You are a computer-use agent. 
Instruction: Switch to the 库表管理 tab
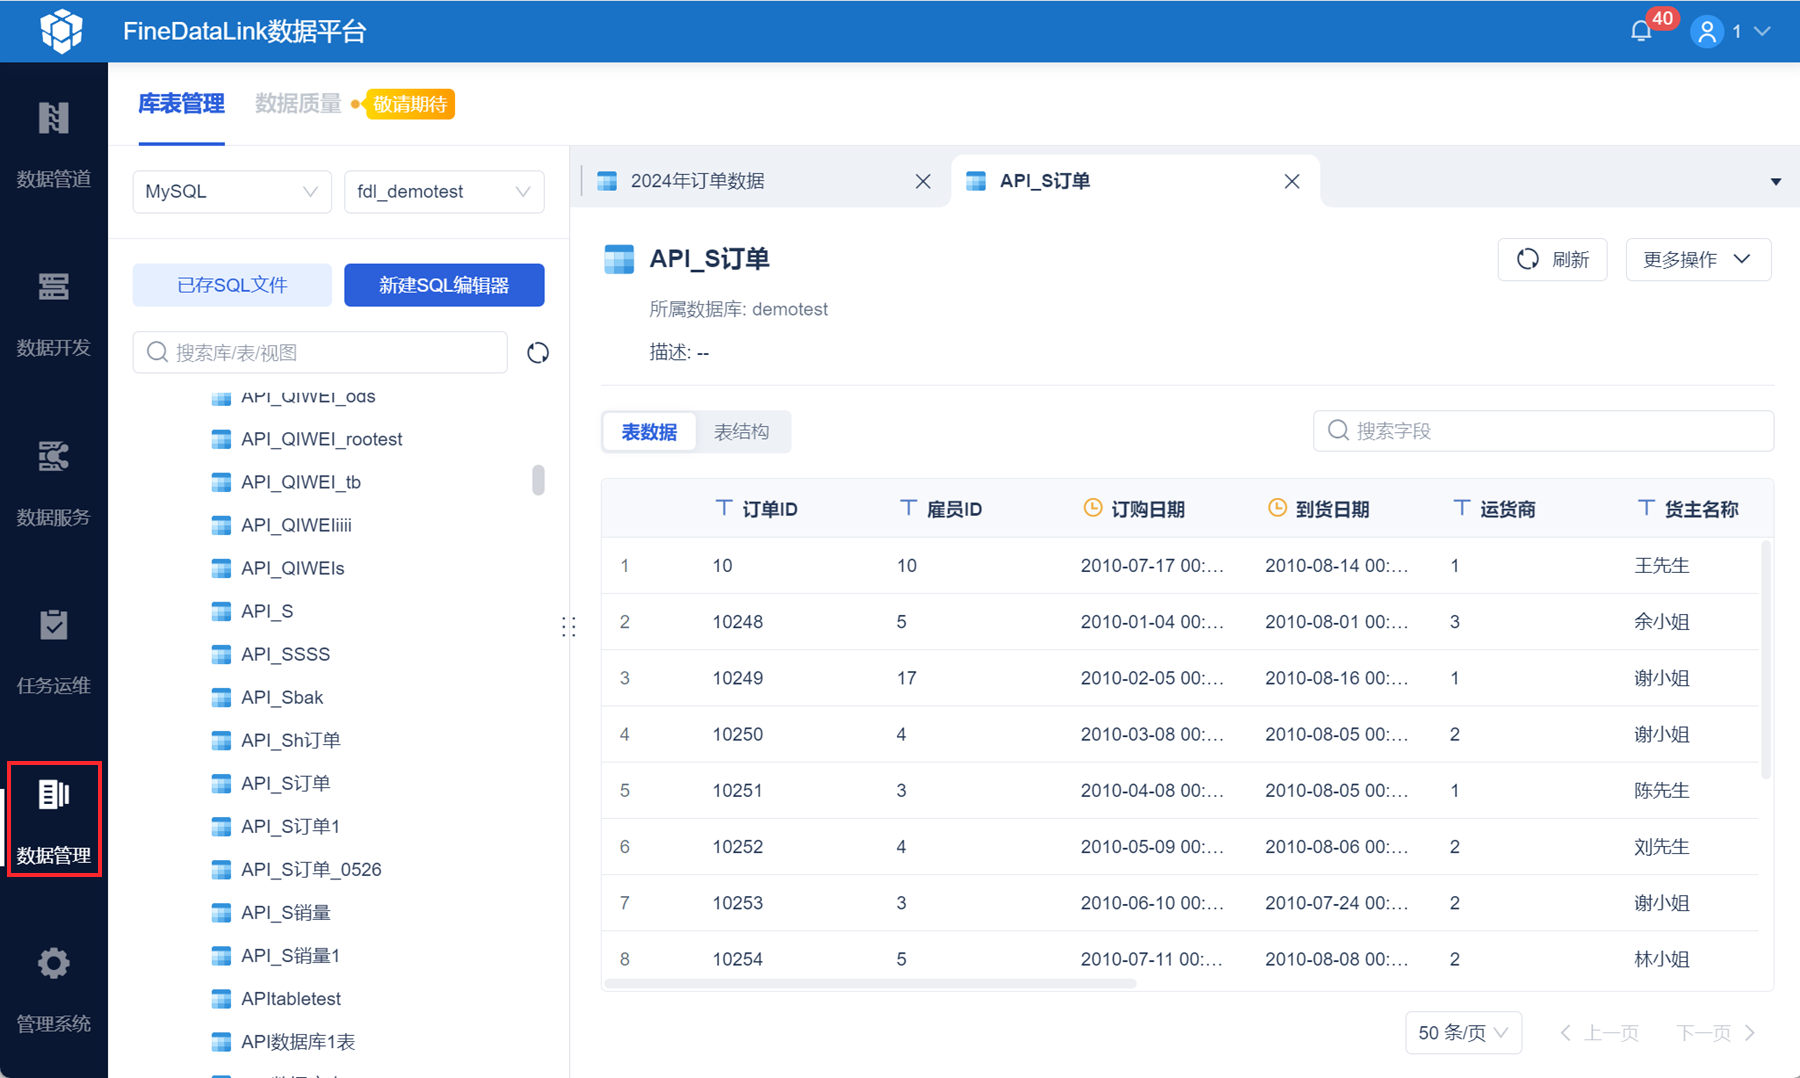(x=181, y=104)
